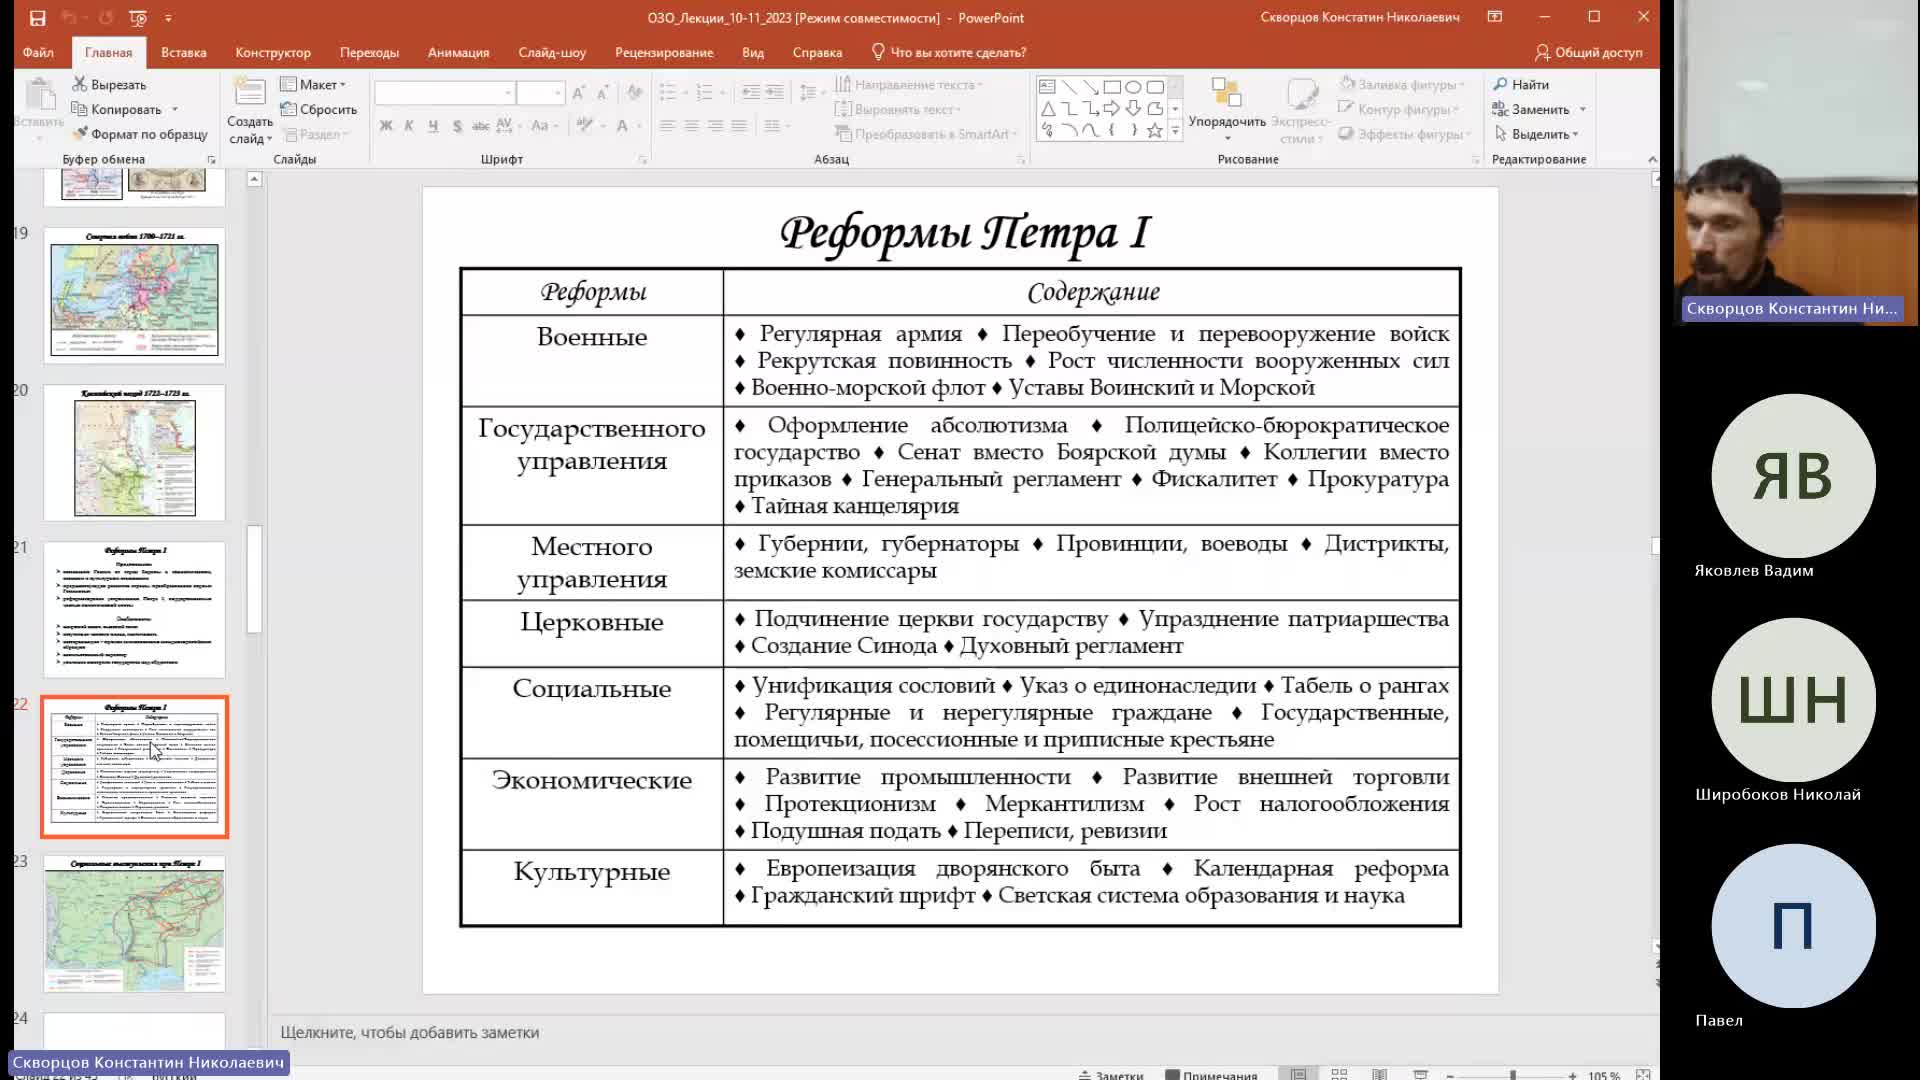This screenshot has width=1920, height=1080.
Task: Select the Down Arrow shape in gallery
Action: (x=1133, y=108)
